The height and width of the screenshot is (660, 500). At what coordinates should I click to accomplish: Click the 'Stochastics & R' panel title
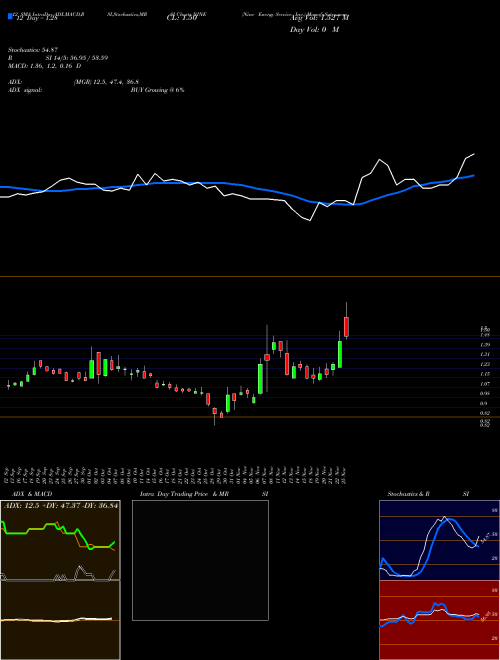coord(408,494)
